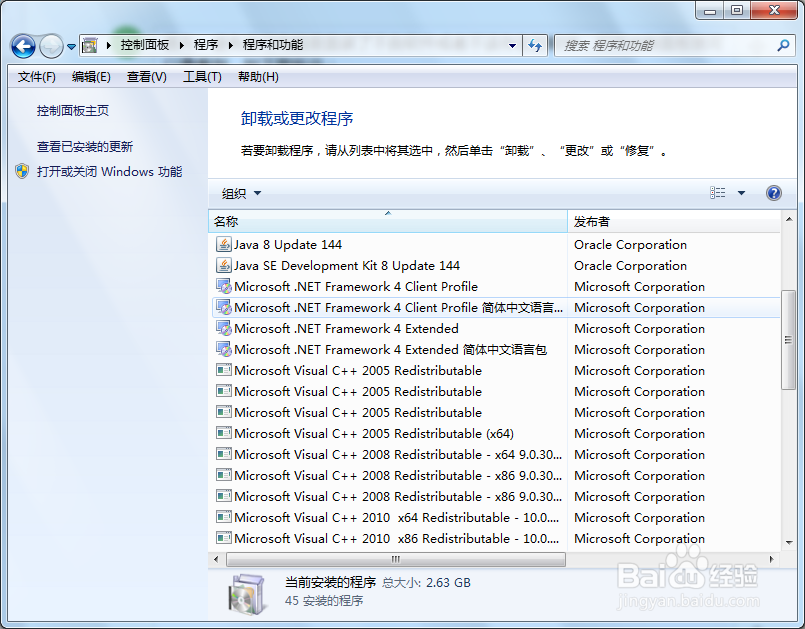Expand the arrow after 控制面板 breadcrumb

coord(182,45)
